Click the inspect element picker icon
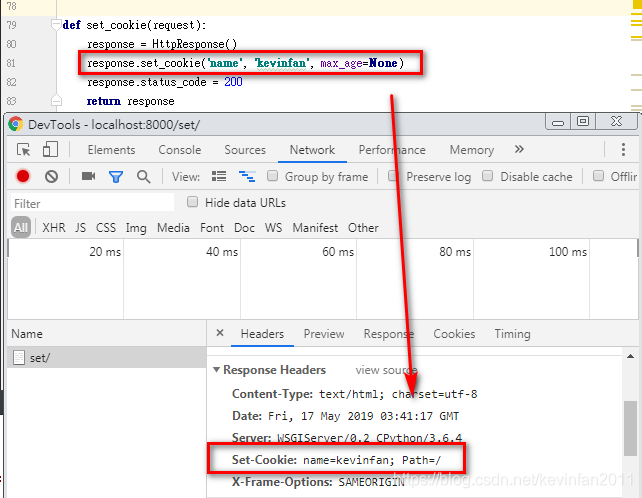 click(x=23, y=150)
